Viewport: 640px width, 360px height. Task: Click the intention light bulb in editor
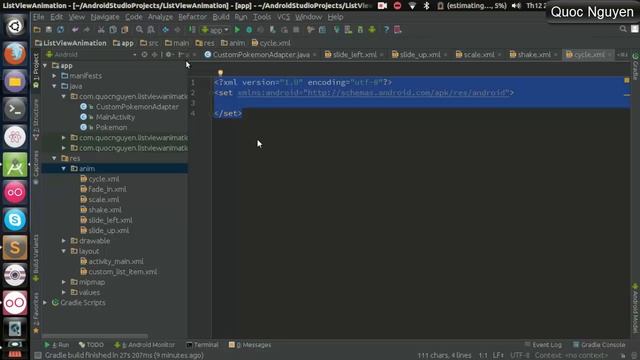tap(220, 73)
